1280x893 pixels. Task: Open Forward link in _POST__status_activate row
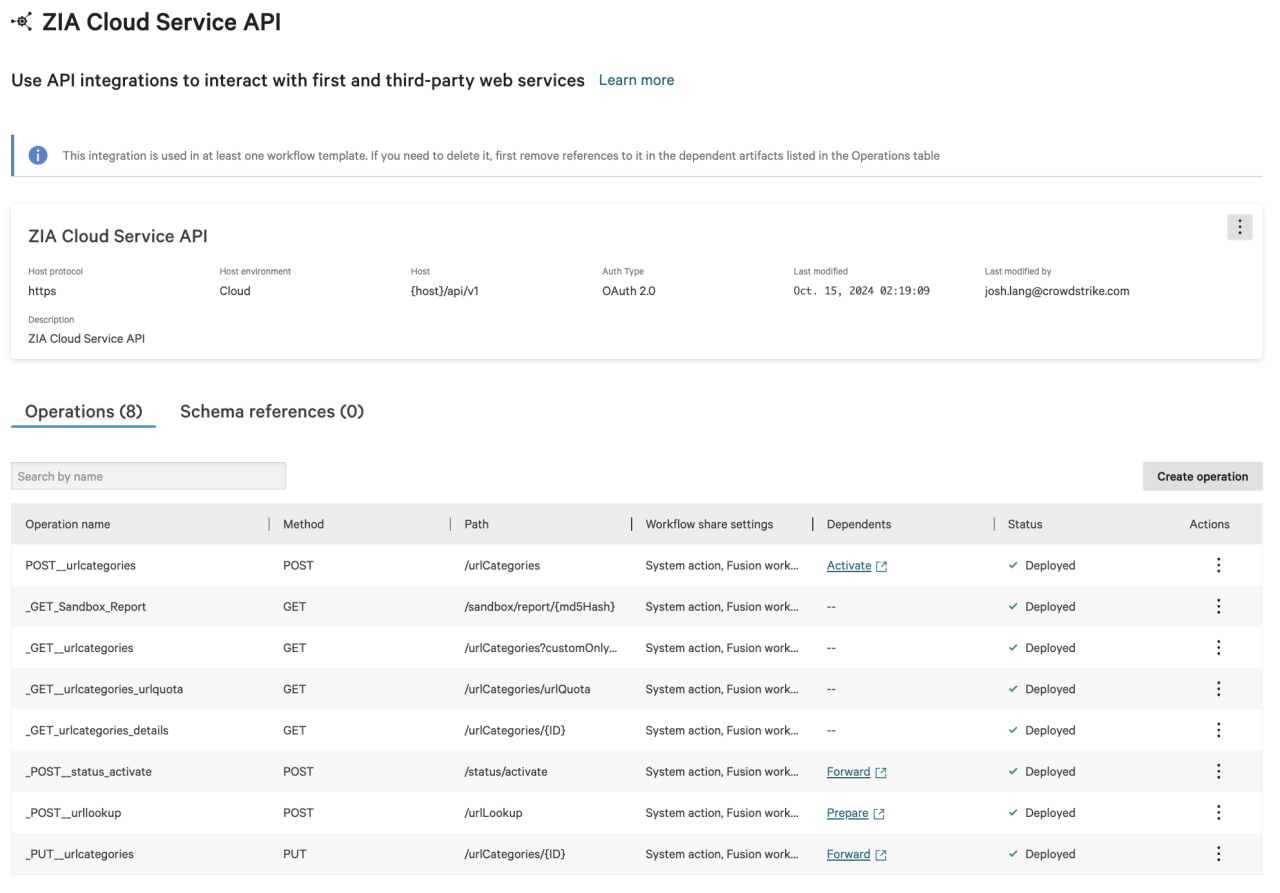point(848,772)
